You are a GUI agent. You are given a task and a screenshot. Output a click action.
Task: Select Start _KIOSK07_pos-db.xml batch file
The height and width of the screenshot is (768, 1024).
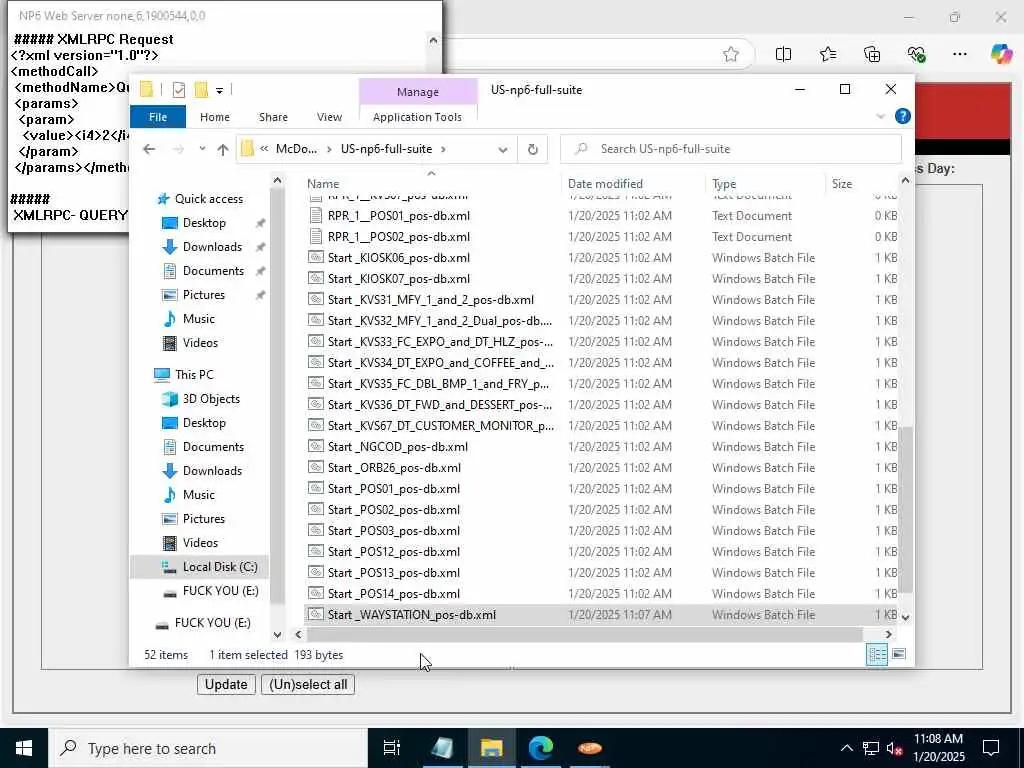398,279
